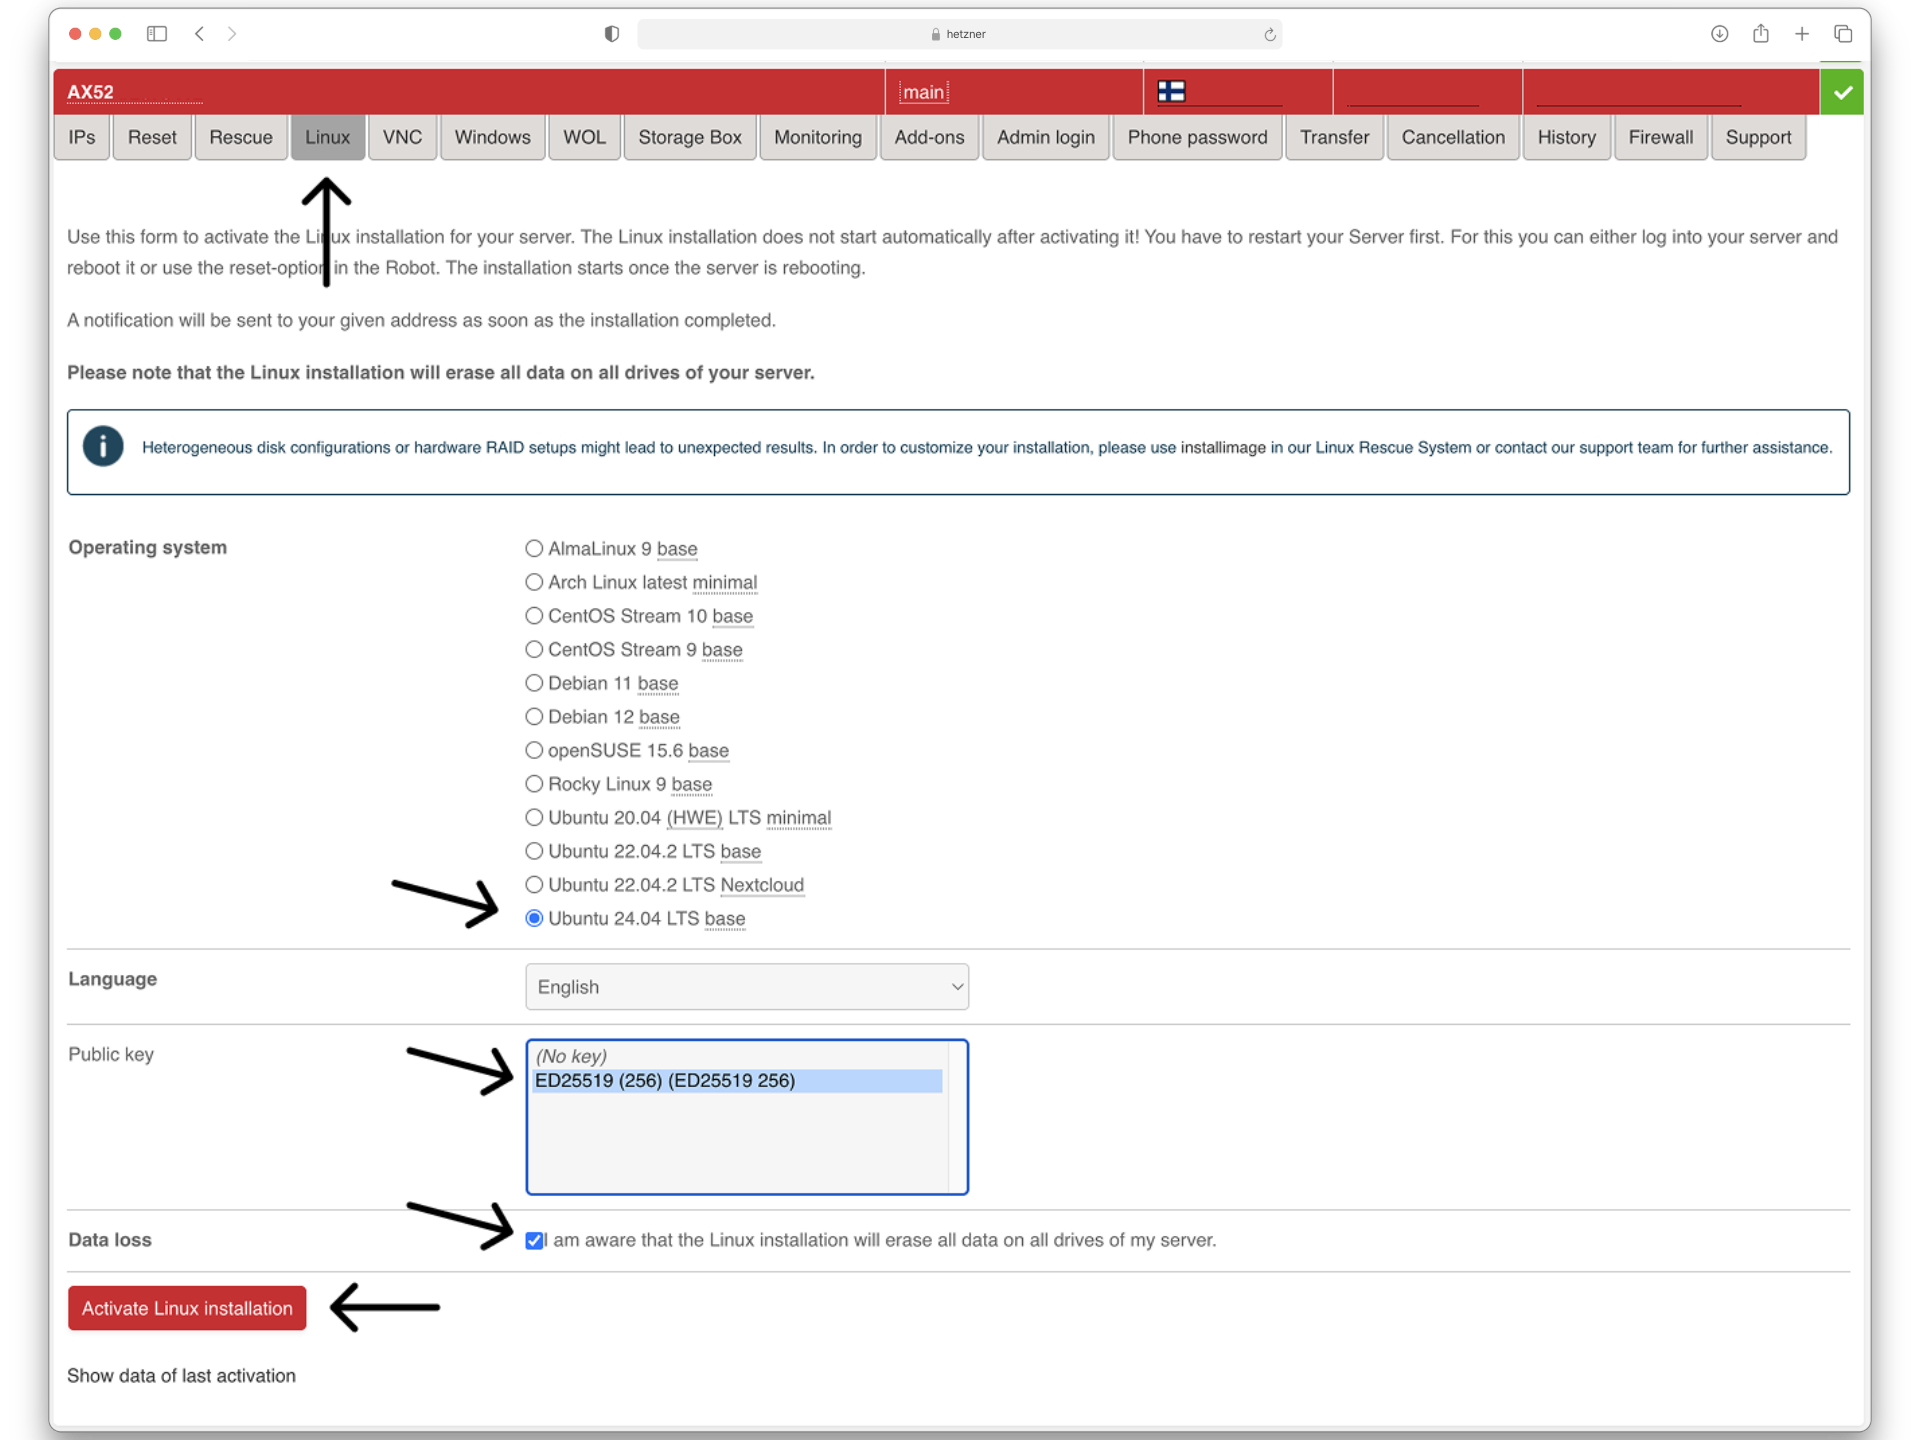Select Arch Linux latest minimal

point(533,581)
